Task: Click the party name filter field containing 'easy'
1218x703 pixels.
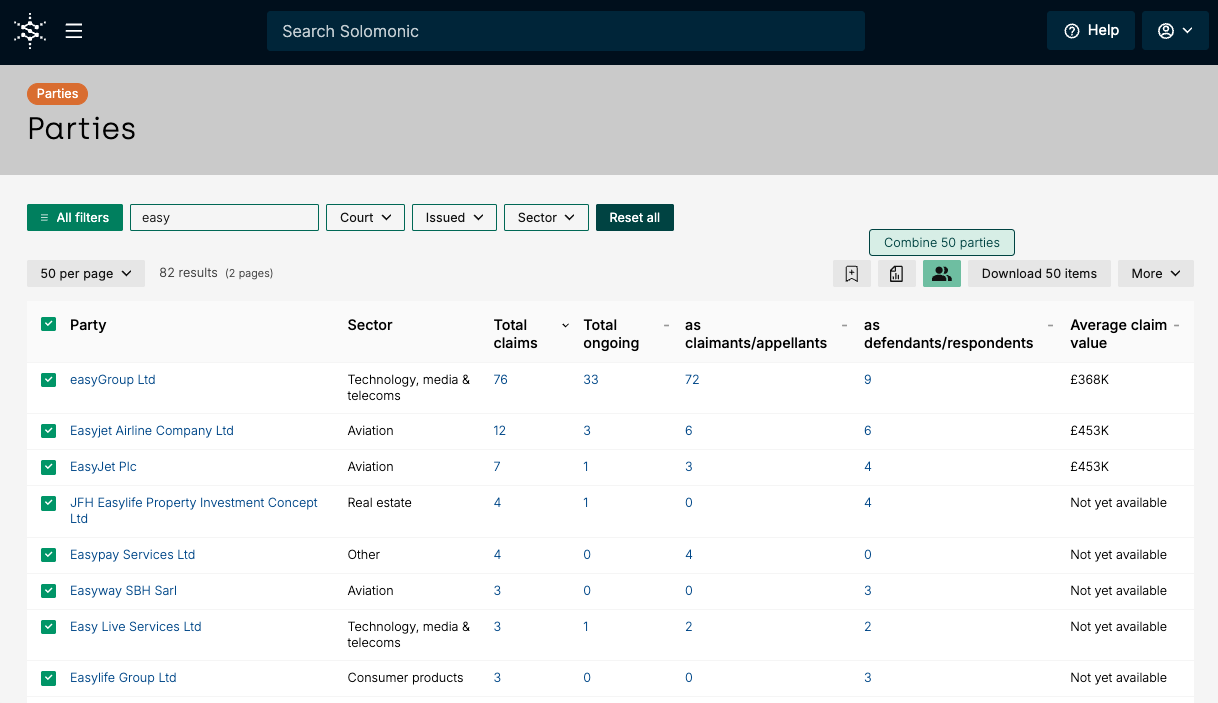Action: [x=224, y=218]
